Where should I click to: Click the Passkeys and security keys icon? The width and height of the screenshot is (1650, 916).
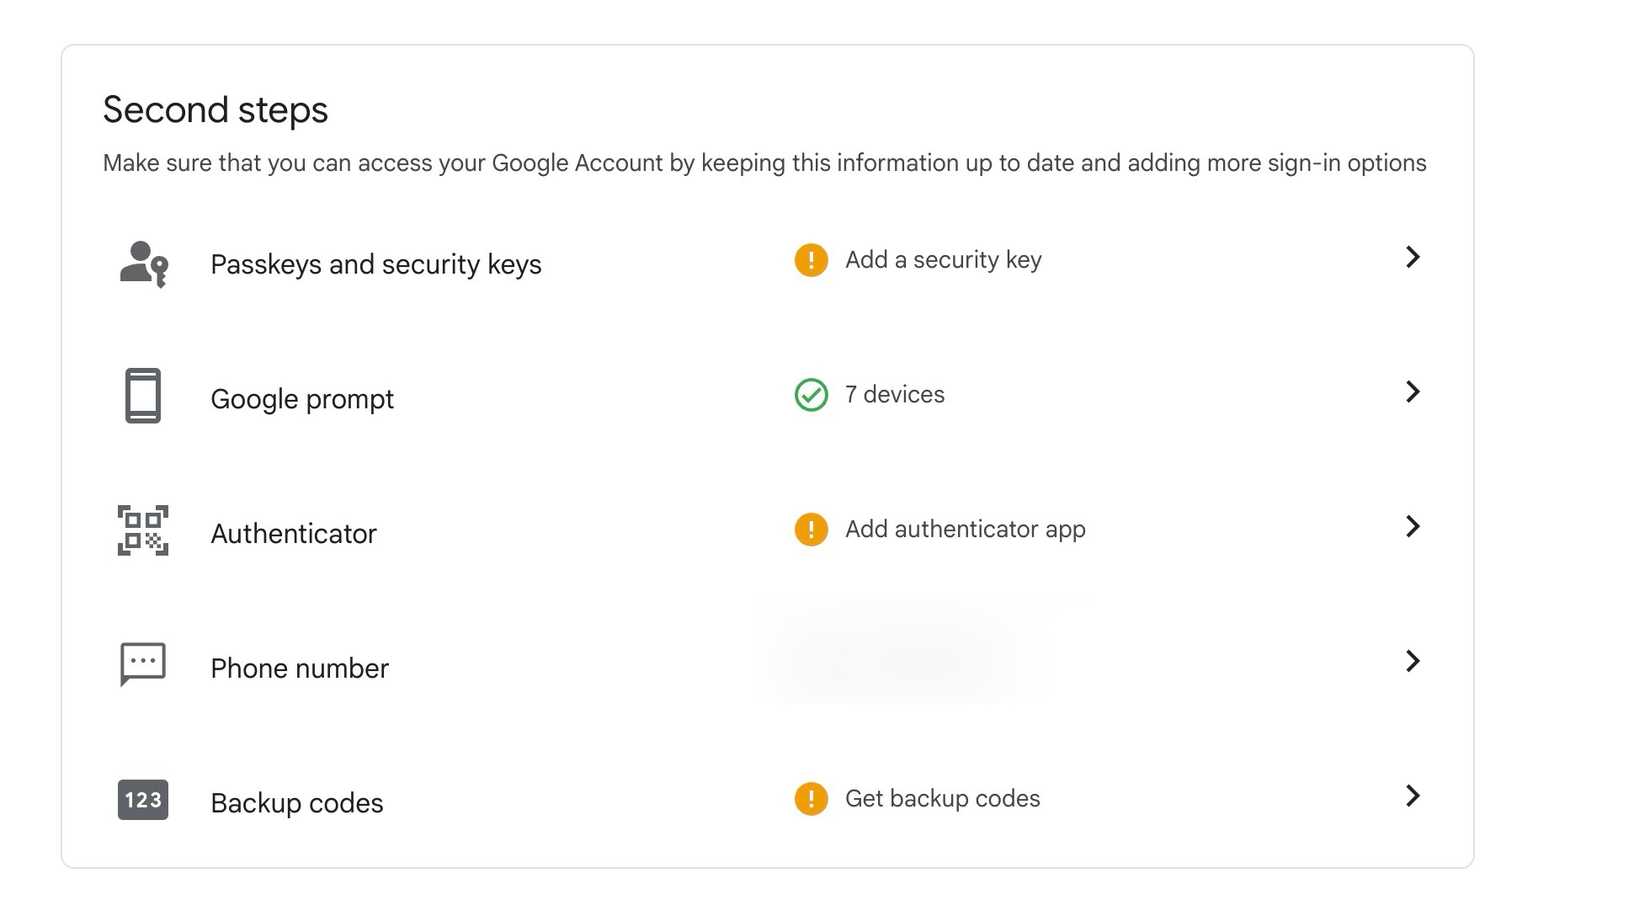coord(142,263)
